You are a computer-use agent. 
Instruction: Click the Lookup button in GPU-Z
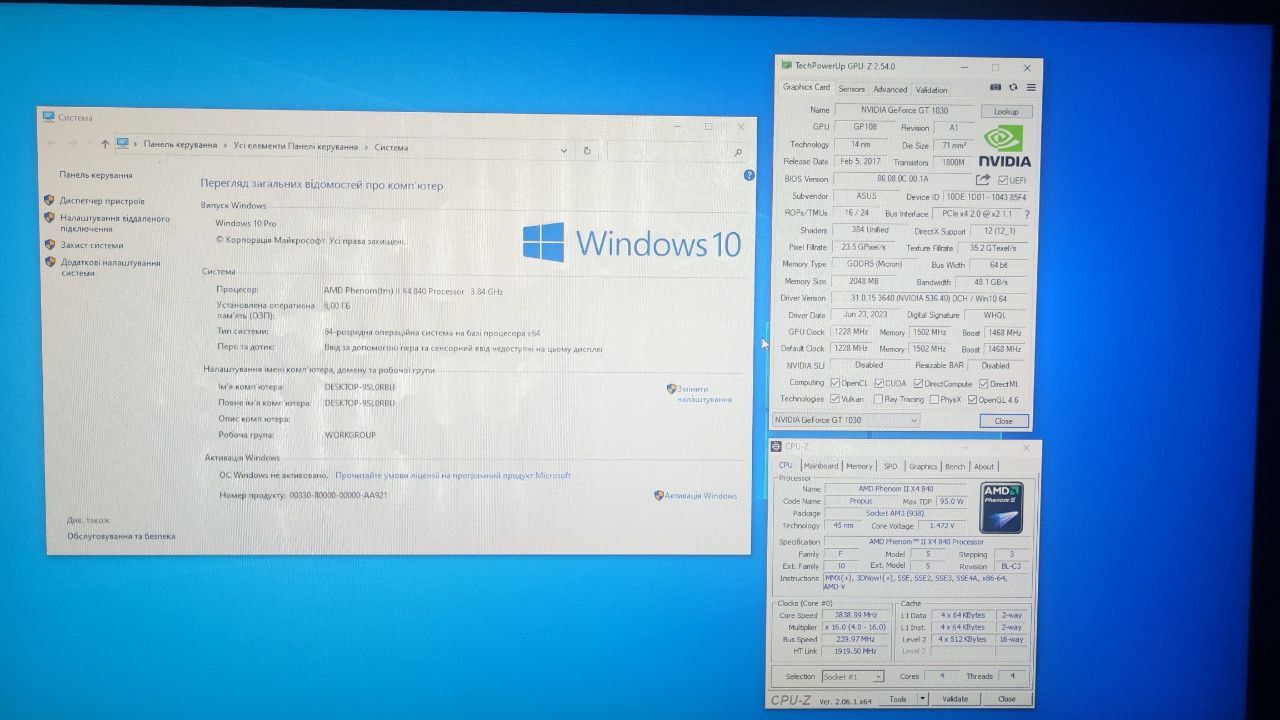1006,111
